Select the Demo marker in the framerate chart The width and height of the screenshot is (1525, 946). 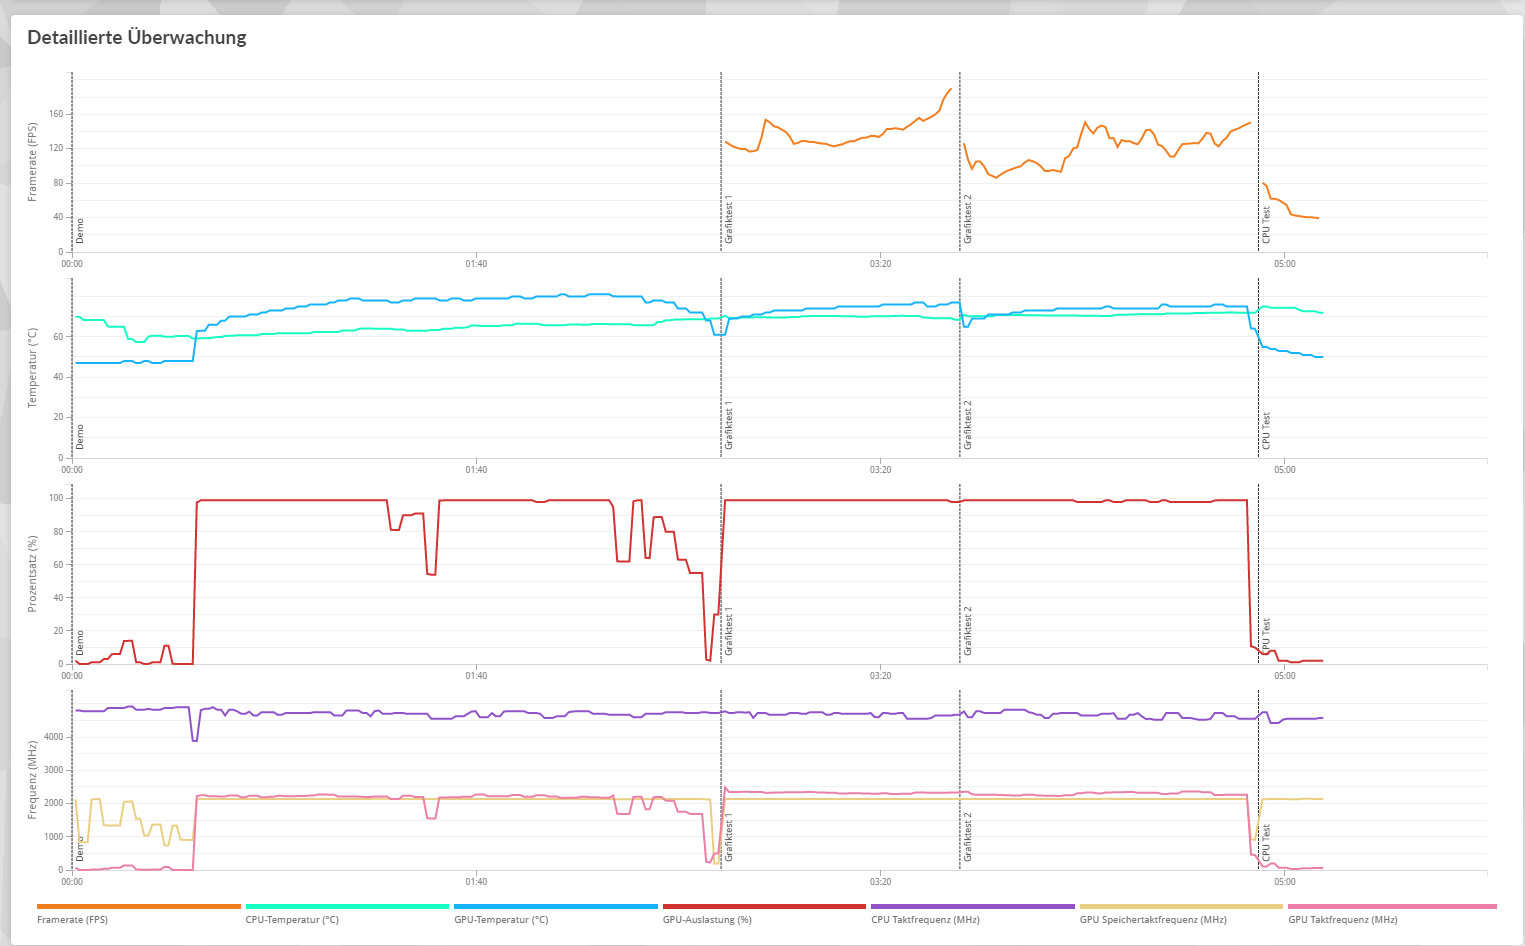point(80,231)
